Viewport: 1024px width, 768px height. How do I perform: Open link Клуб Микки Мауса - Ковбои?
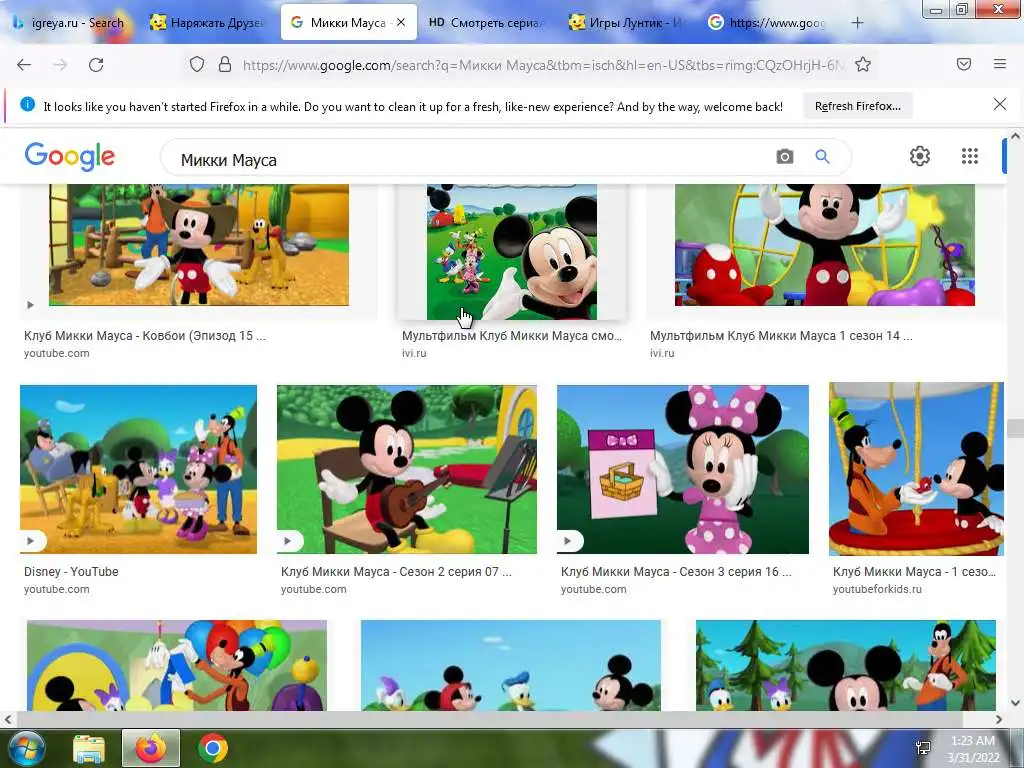(x=145, y=336)
